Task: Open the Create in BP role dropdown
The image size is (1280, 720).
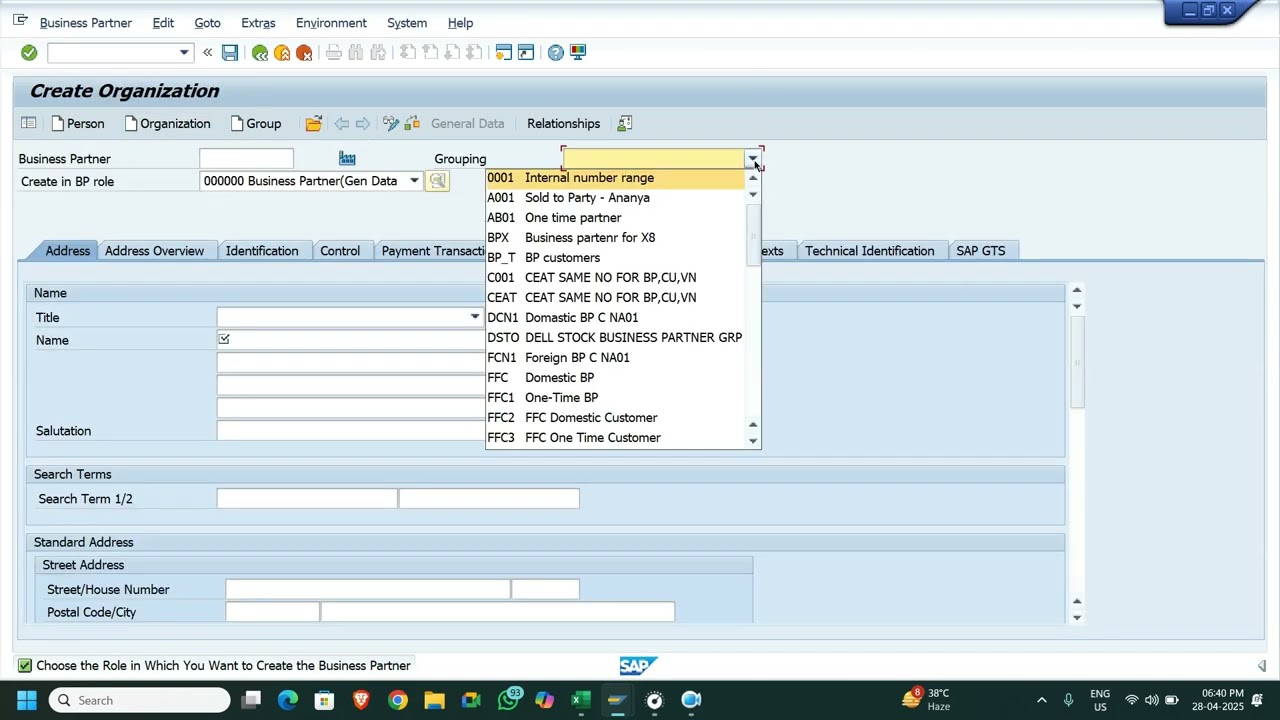Action: [414, 181]
